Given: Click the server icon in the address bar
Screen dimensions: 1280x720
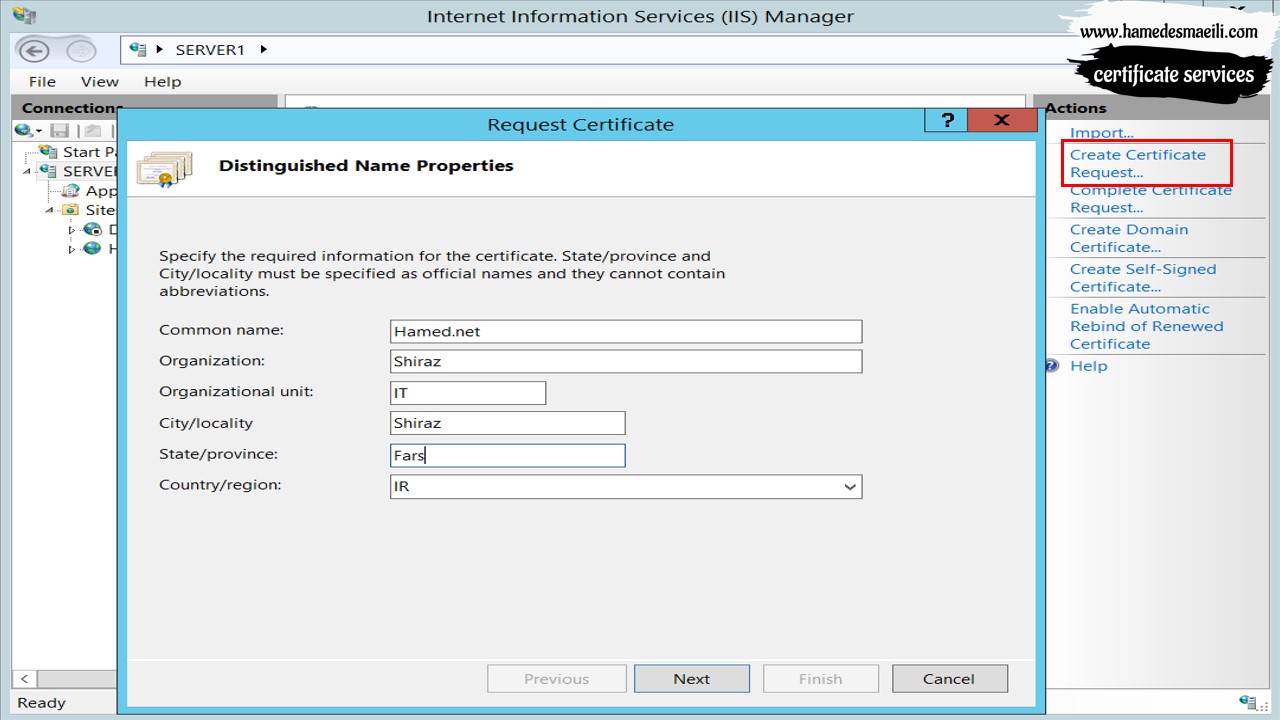Looking at the screenshot, I should click(139, 49).
